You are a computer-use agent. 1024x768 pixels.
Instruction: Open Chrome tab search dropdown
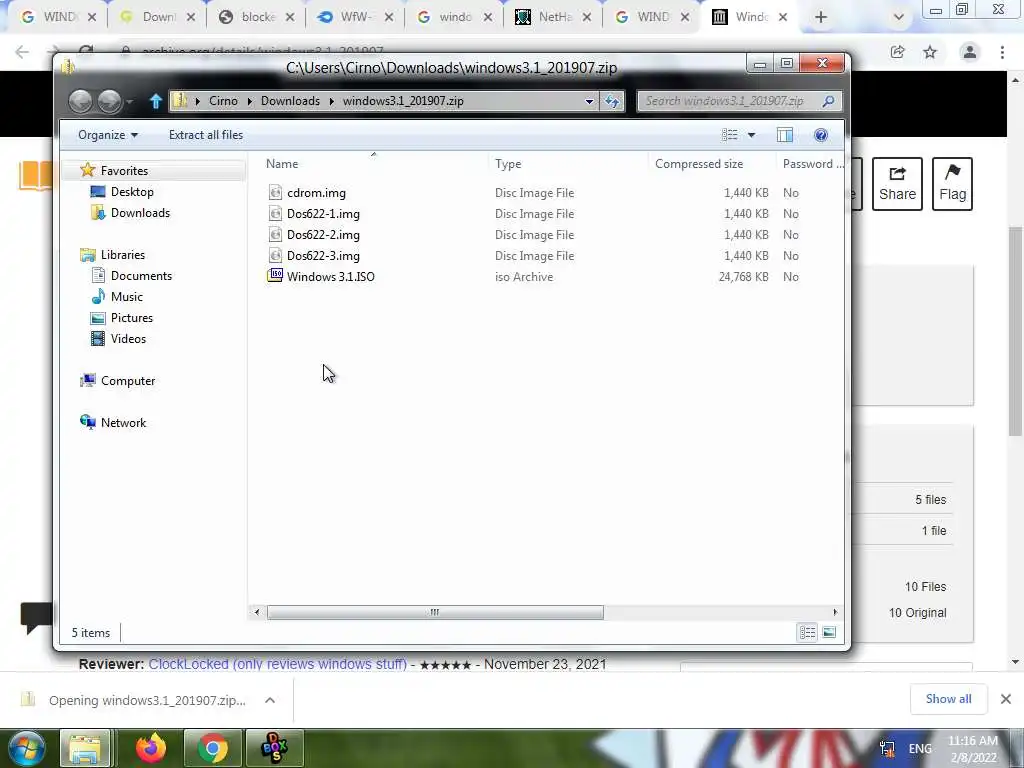tap(899, 18)
